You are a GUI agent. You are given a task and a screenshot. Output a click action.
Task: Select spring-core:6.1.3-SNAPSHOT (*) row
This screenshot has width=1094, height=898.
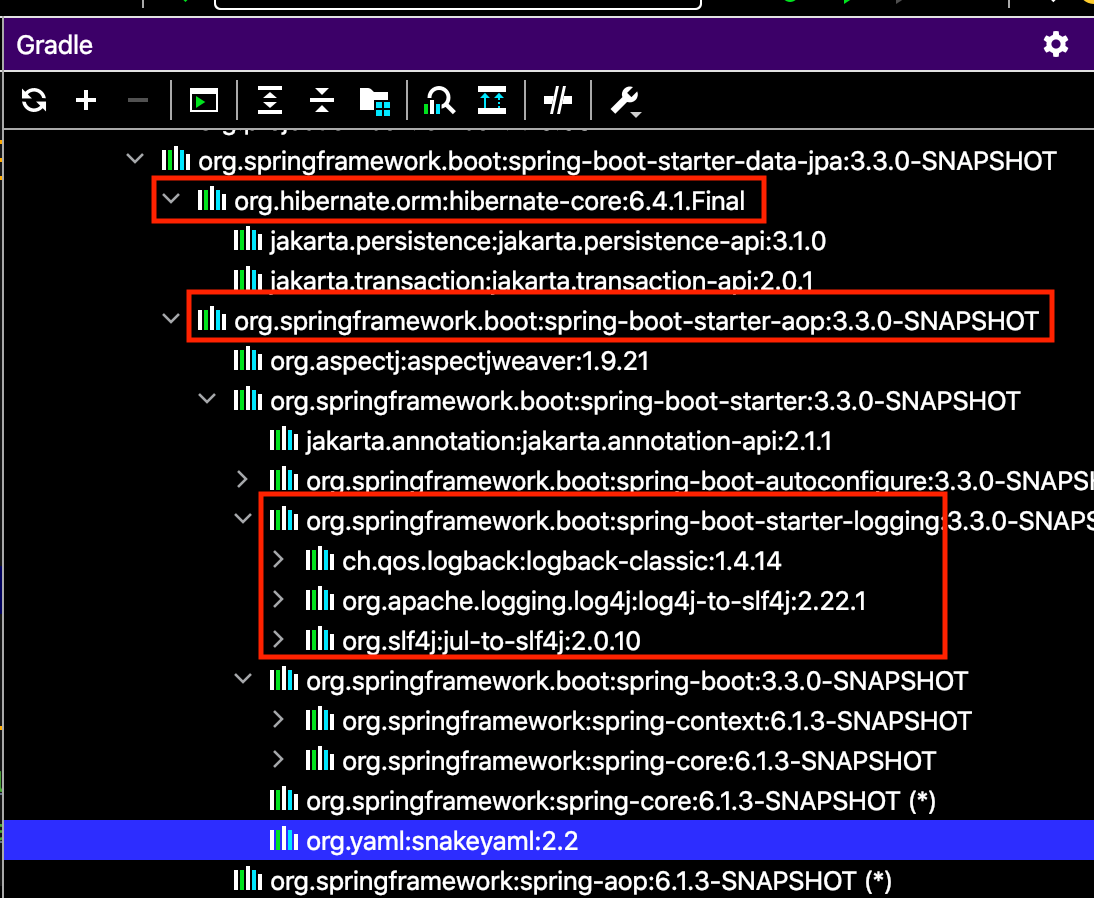click(x=548, y=801)
